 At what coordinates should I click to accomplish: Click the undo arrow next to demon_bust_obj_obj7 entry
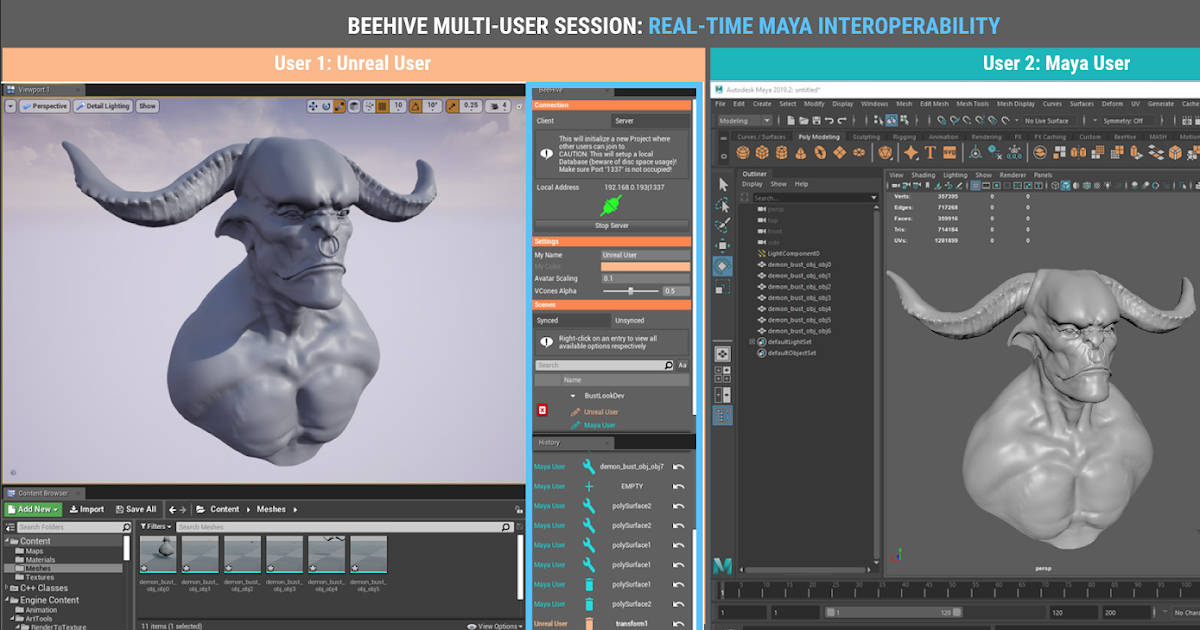(x=677, y=467)
